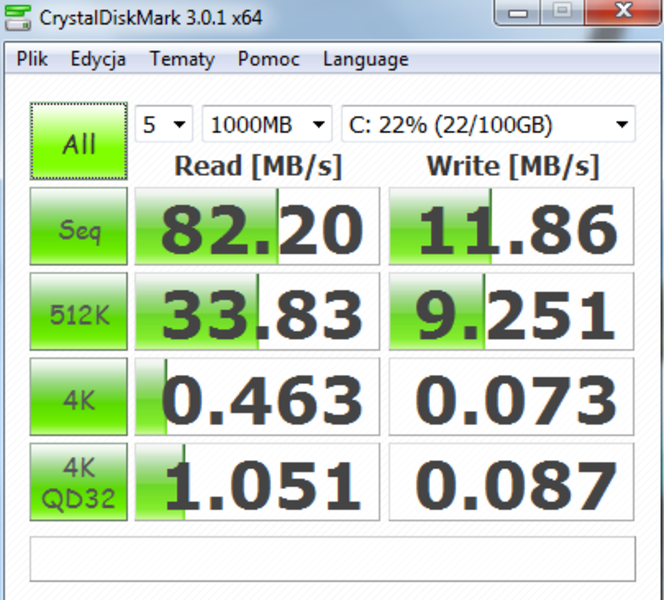Click the CrystalDiskMark title bar icon

(x=17, y=17)
